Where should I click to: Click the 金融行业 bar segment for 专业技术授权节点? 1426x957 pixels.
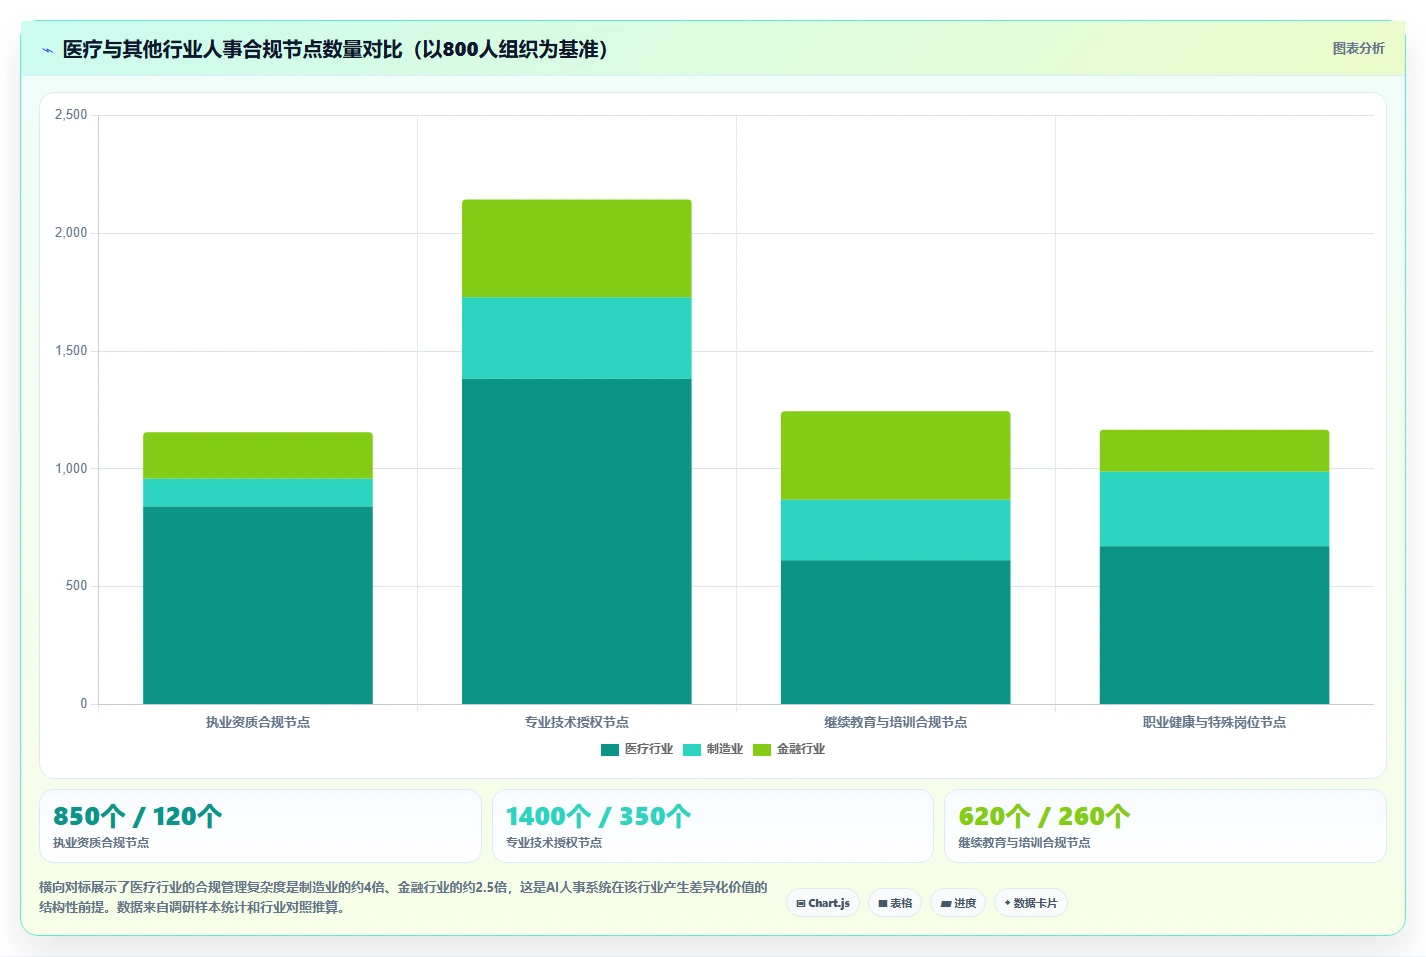pos(577,248)
